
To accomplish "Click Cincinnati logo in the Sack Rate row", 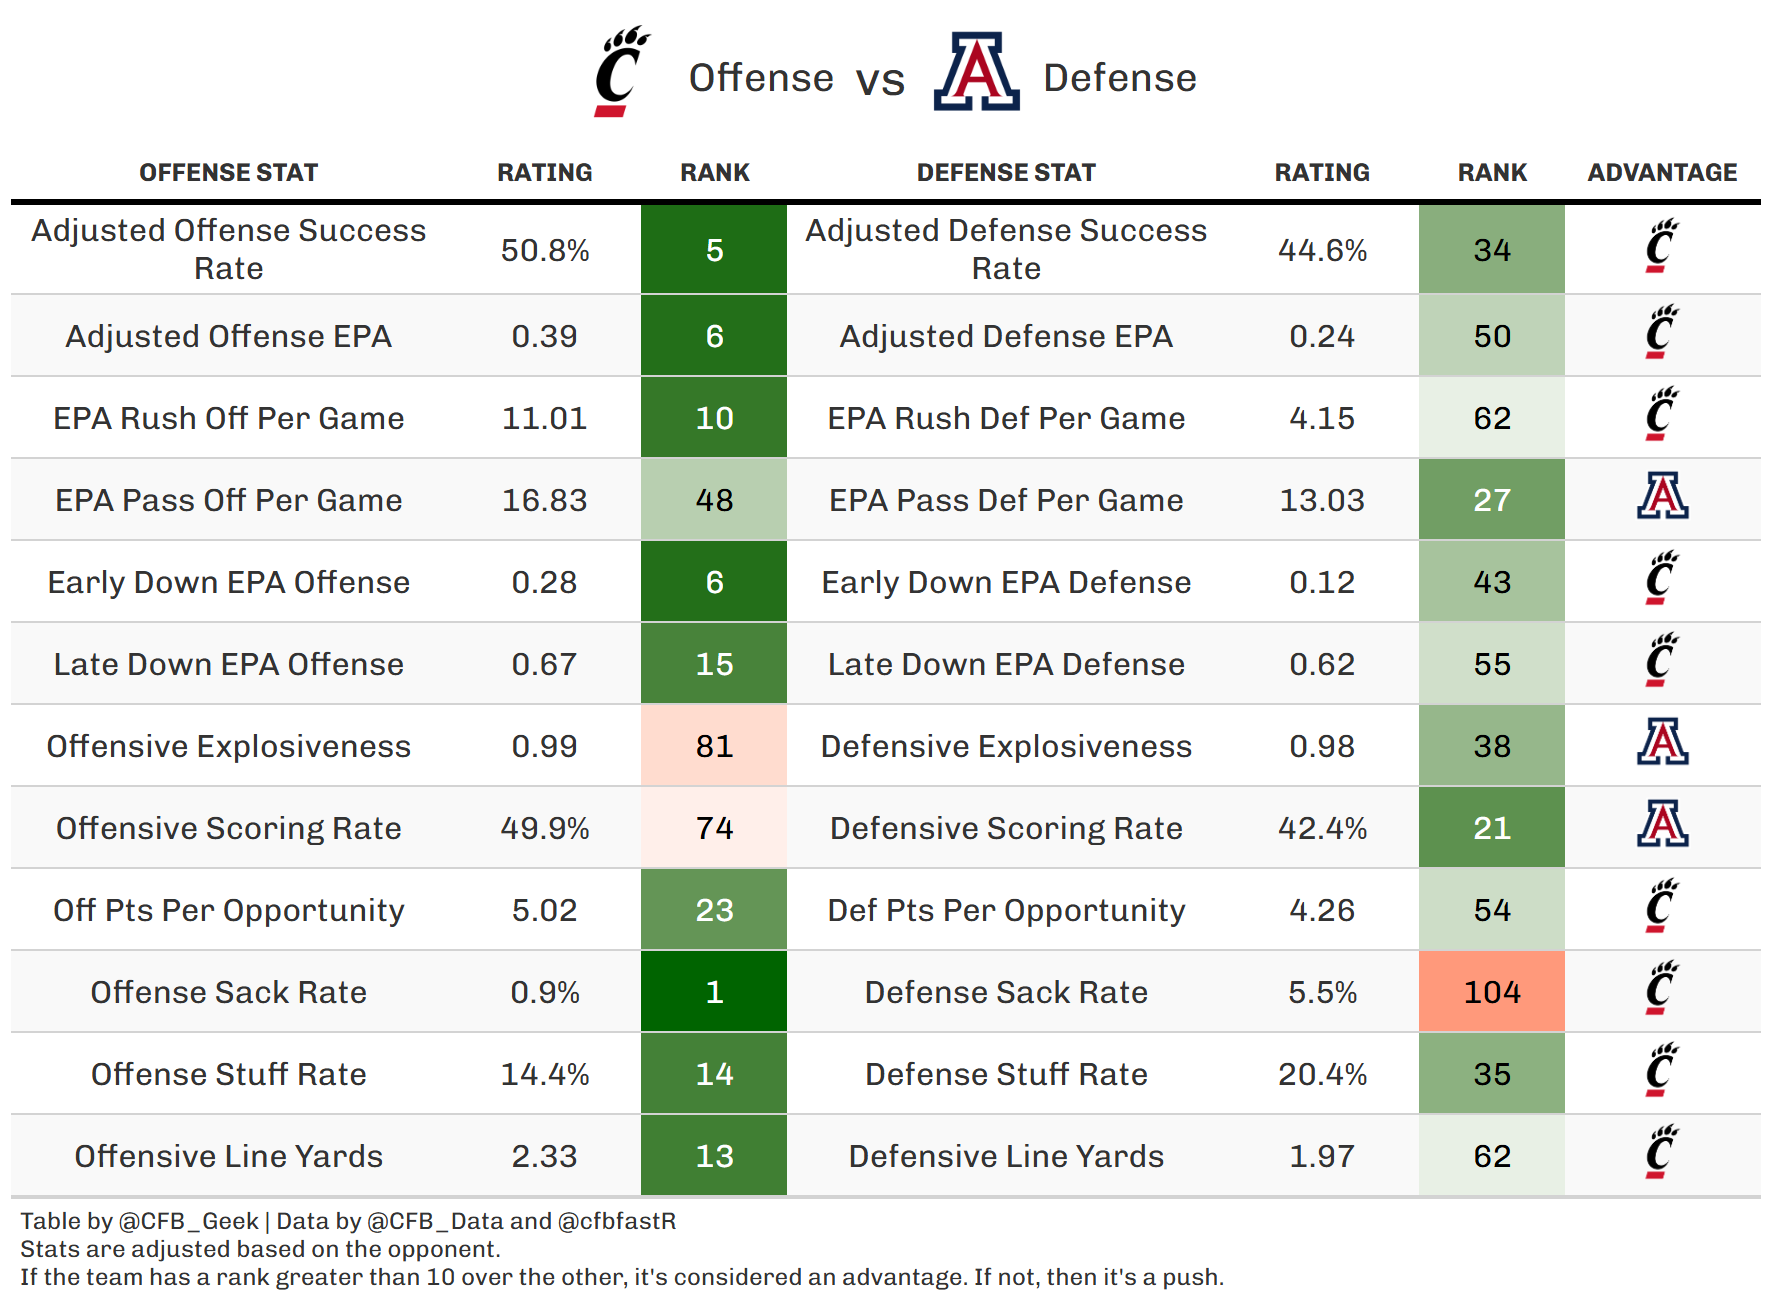I will (1662, 989).
